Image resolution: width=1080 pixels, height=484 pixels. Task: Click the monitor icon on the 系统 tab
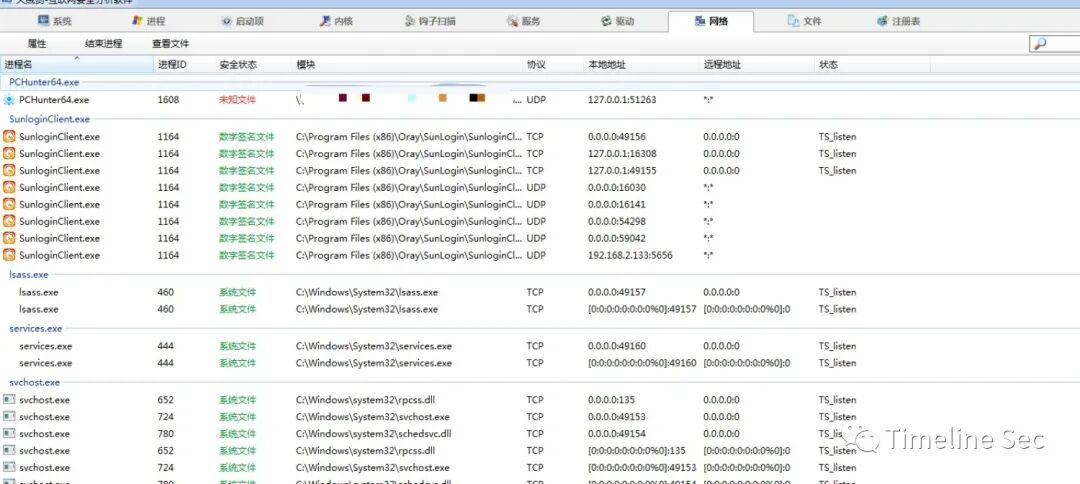tap(43, 21)
